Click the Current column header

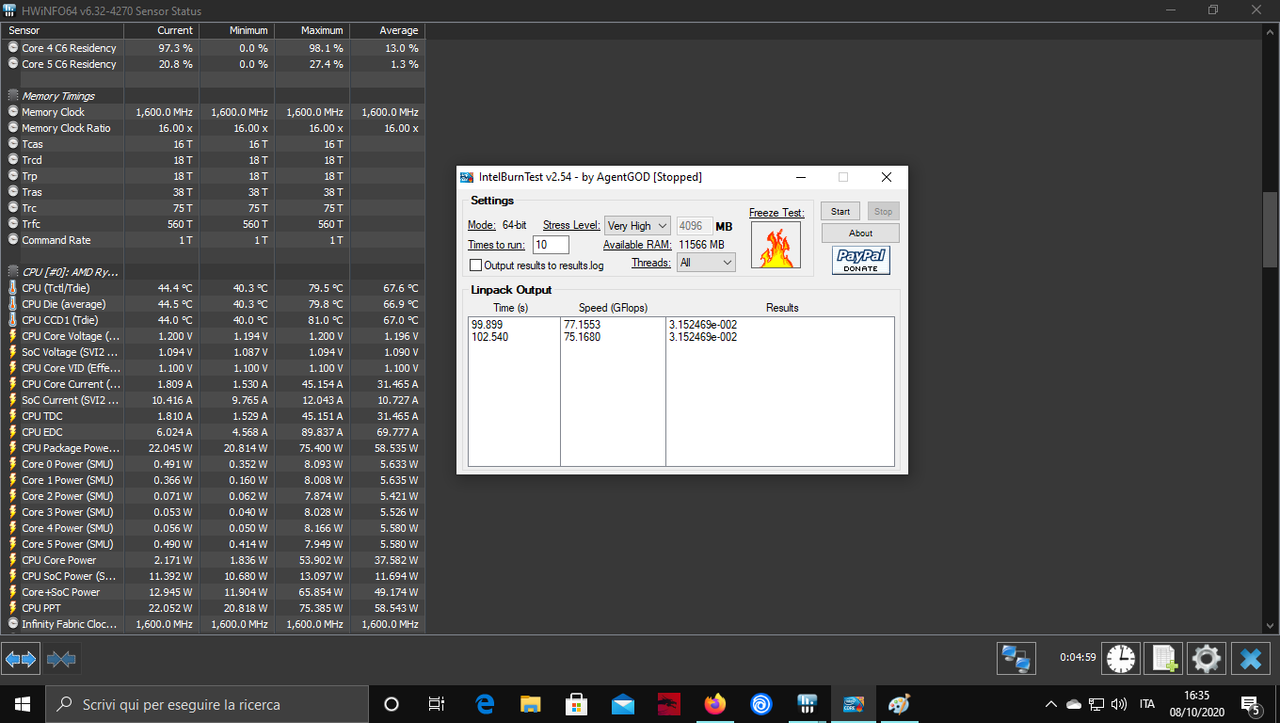(161, 30)
